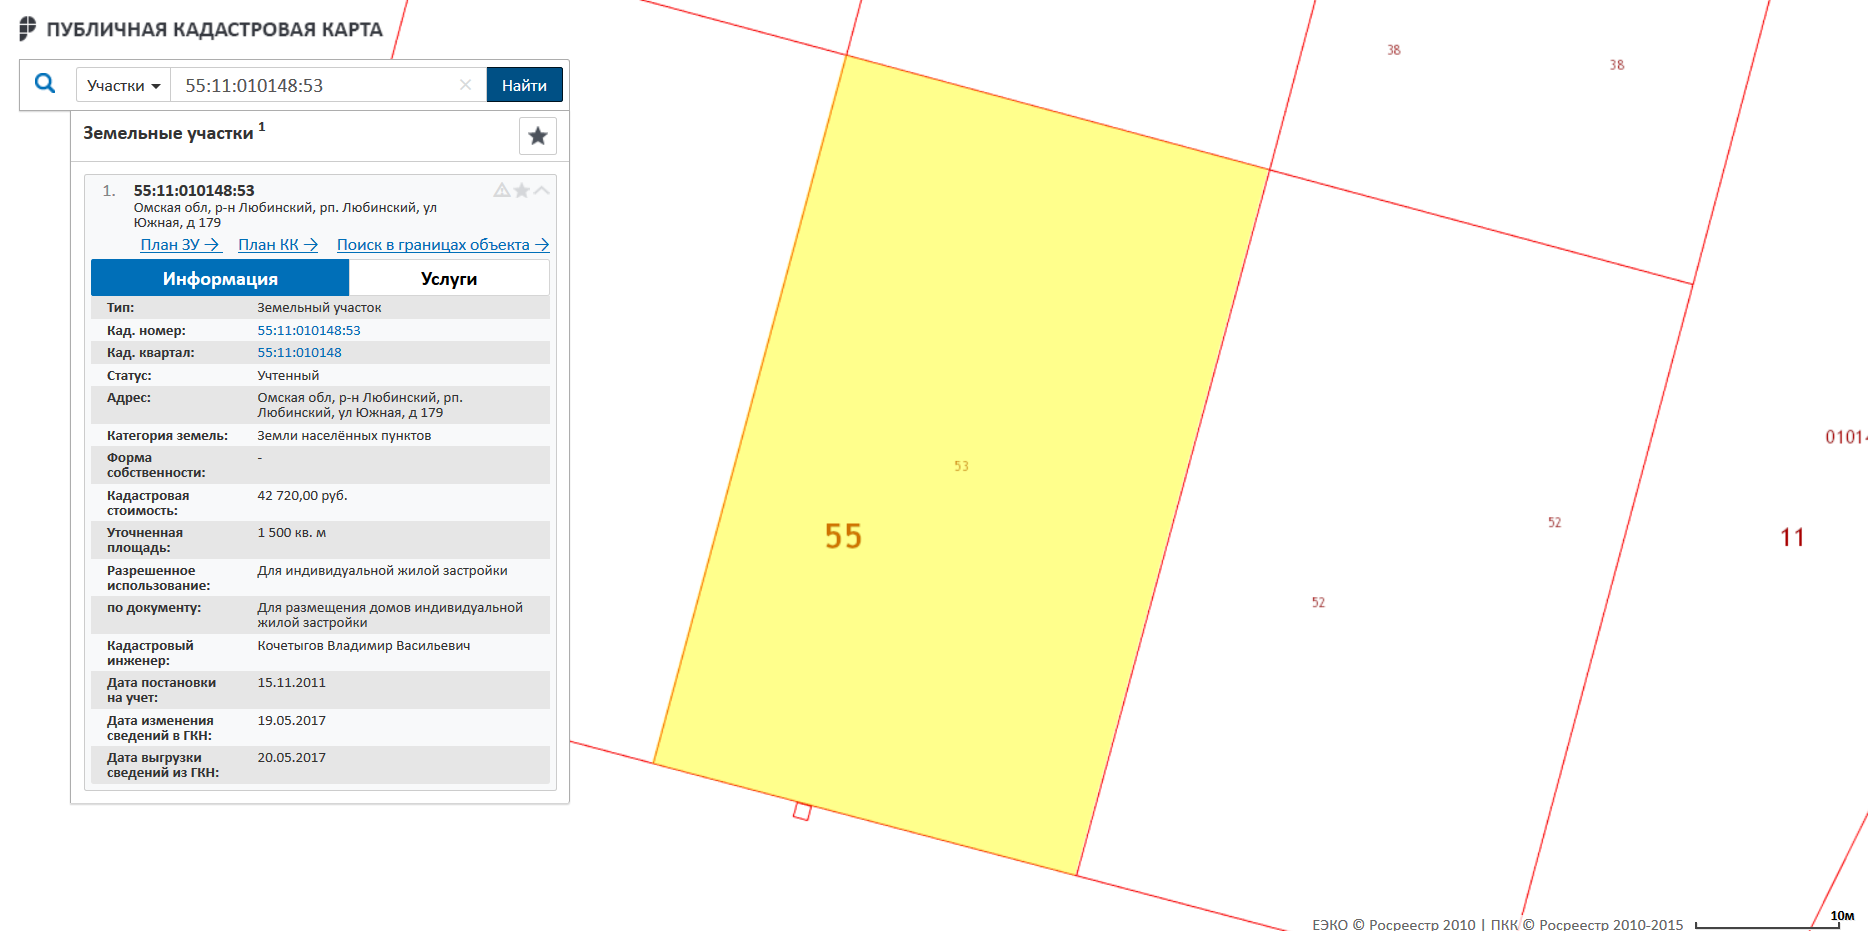Screen dimensions: 1868x931
Task: Click the magnifying glass search icon
Action: point(45,84)
